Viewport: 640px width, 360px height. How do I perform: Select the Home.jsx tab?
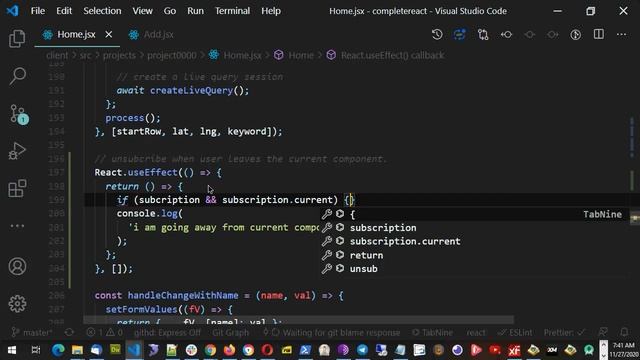click(x=76, y=35)
